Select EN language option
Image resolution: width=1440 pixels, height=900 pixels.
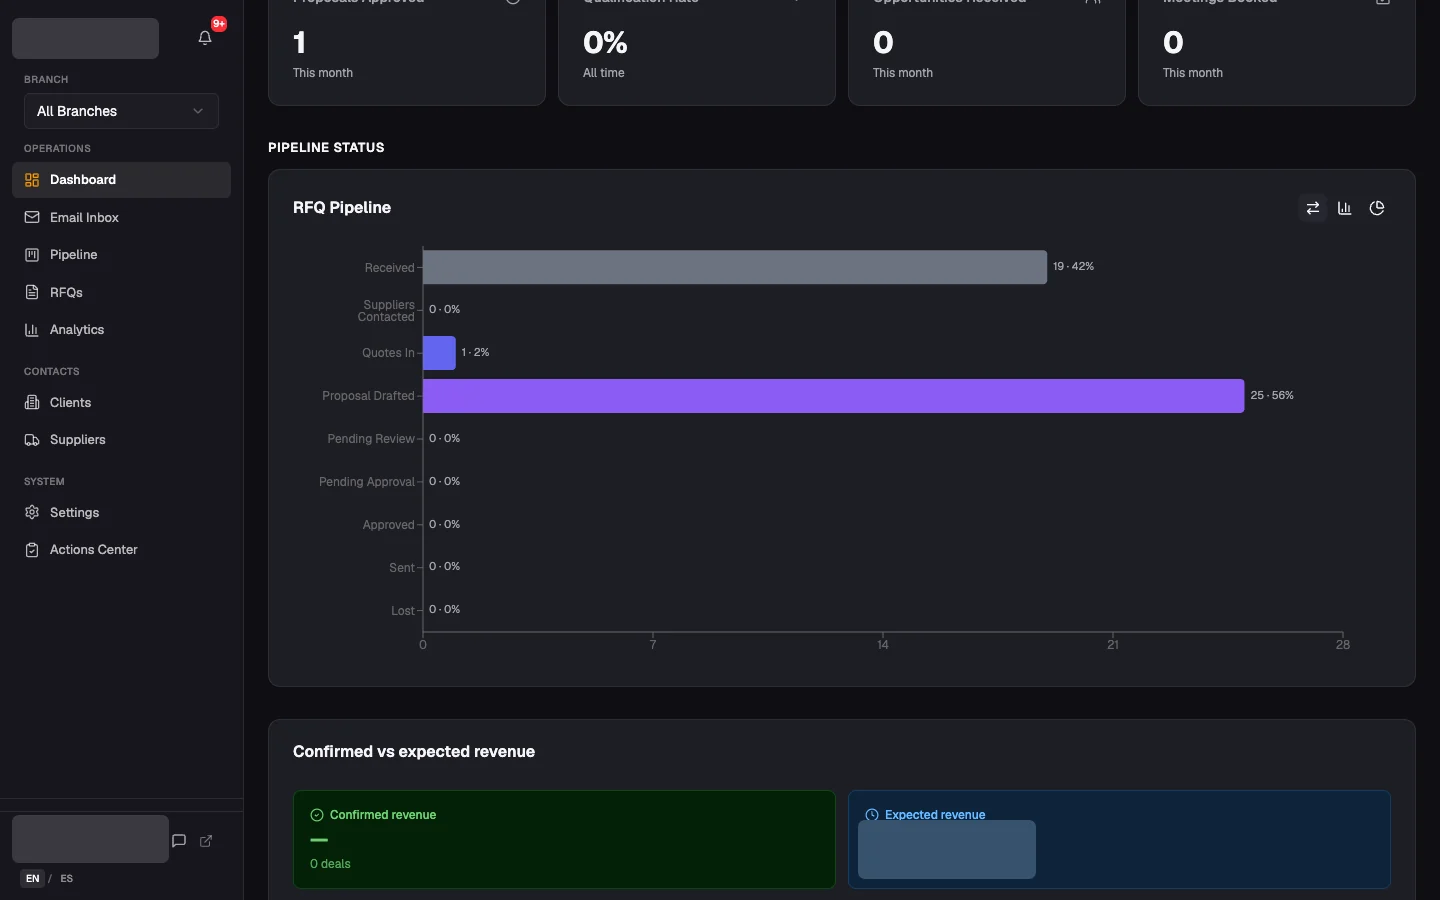point(33,879)
